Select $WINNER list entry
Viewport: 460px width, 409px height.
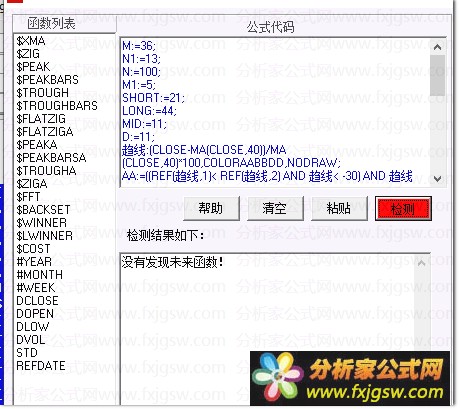click(42, 223)
